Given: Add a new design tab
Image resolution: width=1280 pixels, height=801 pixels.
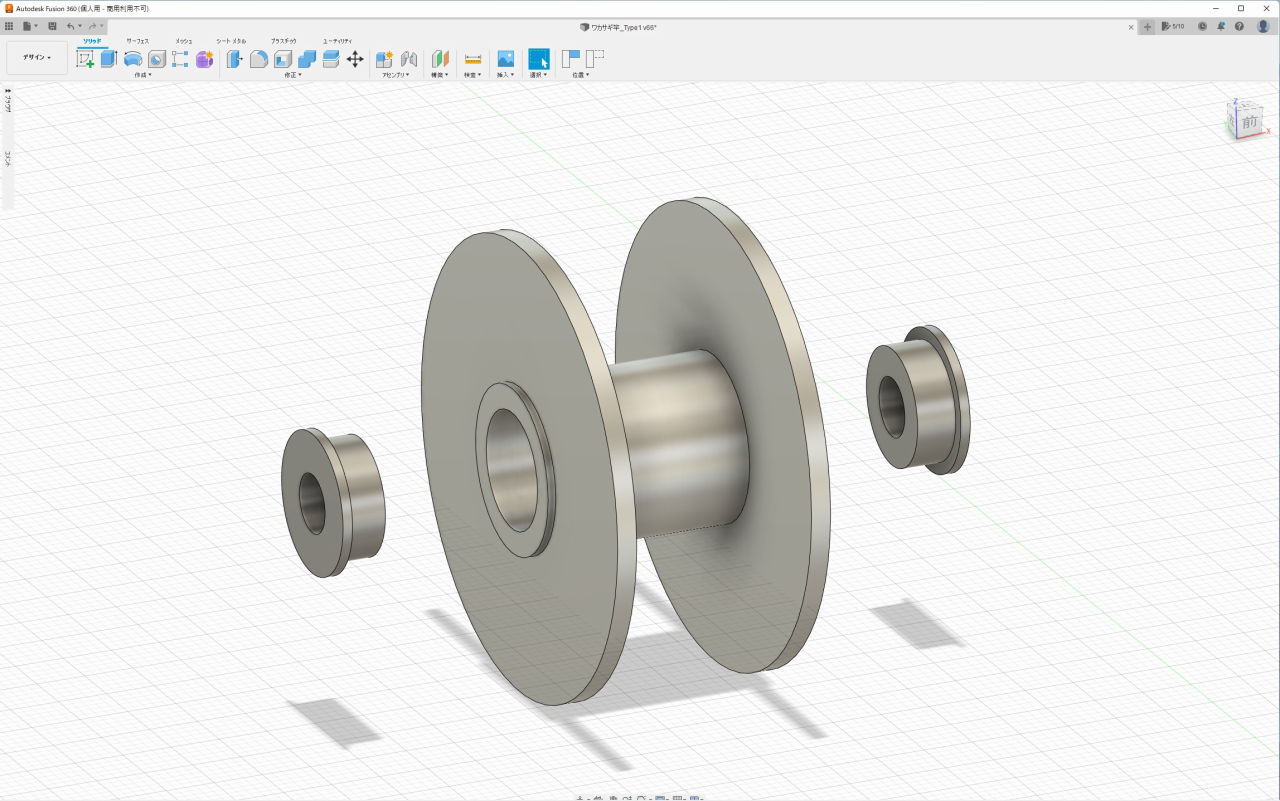Looking at the screenshot, I should point(1148,27).
